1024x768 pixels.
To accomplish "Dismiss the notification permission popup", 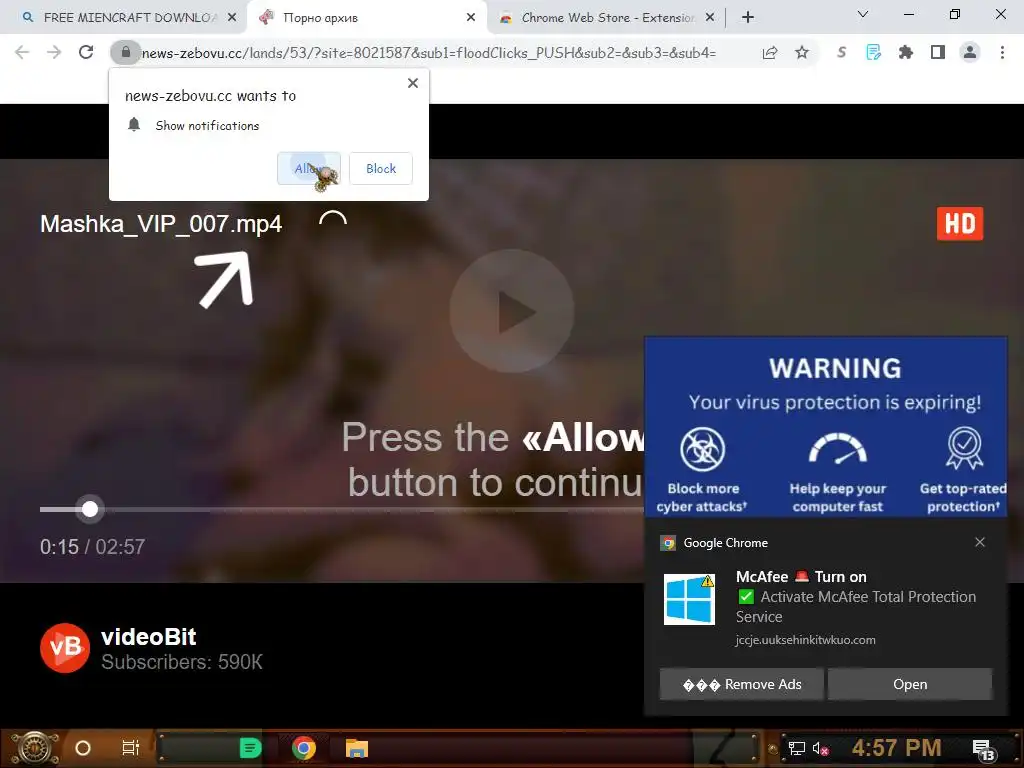I will pos(413,83).
